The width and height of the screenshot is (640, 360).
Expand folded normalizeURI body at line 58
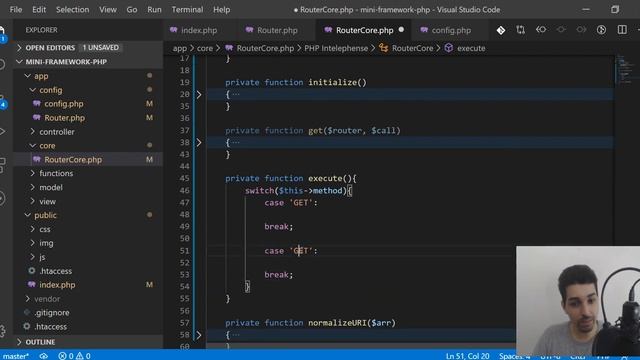pyautogui.click(x=199, y=335)
